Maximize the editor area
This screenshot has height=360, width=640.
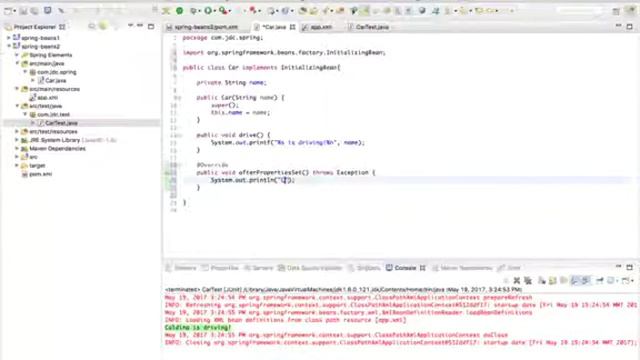629,27
